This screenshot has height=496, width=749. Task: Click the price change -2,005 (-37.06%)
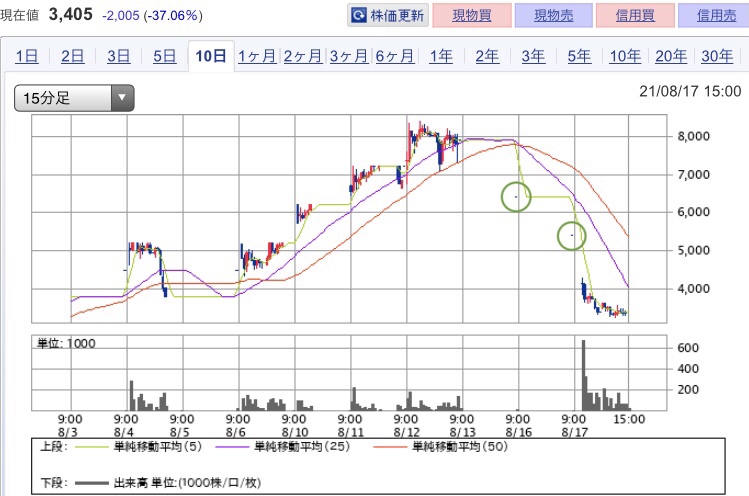[152, 15]
